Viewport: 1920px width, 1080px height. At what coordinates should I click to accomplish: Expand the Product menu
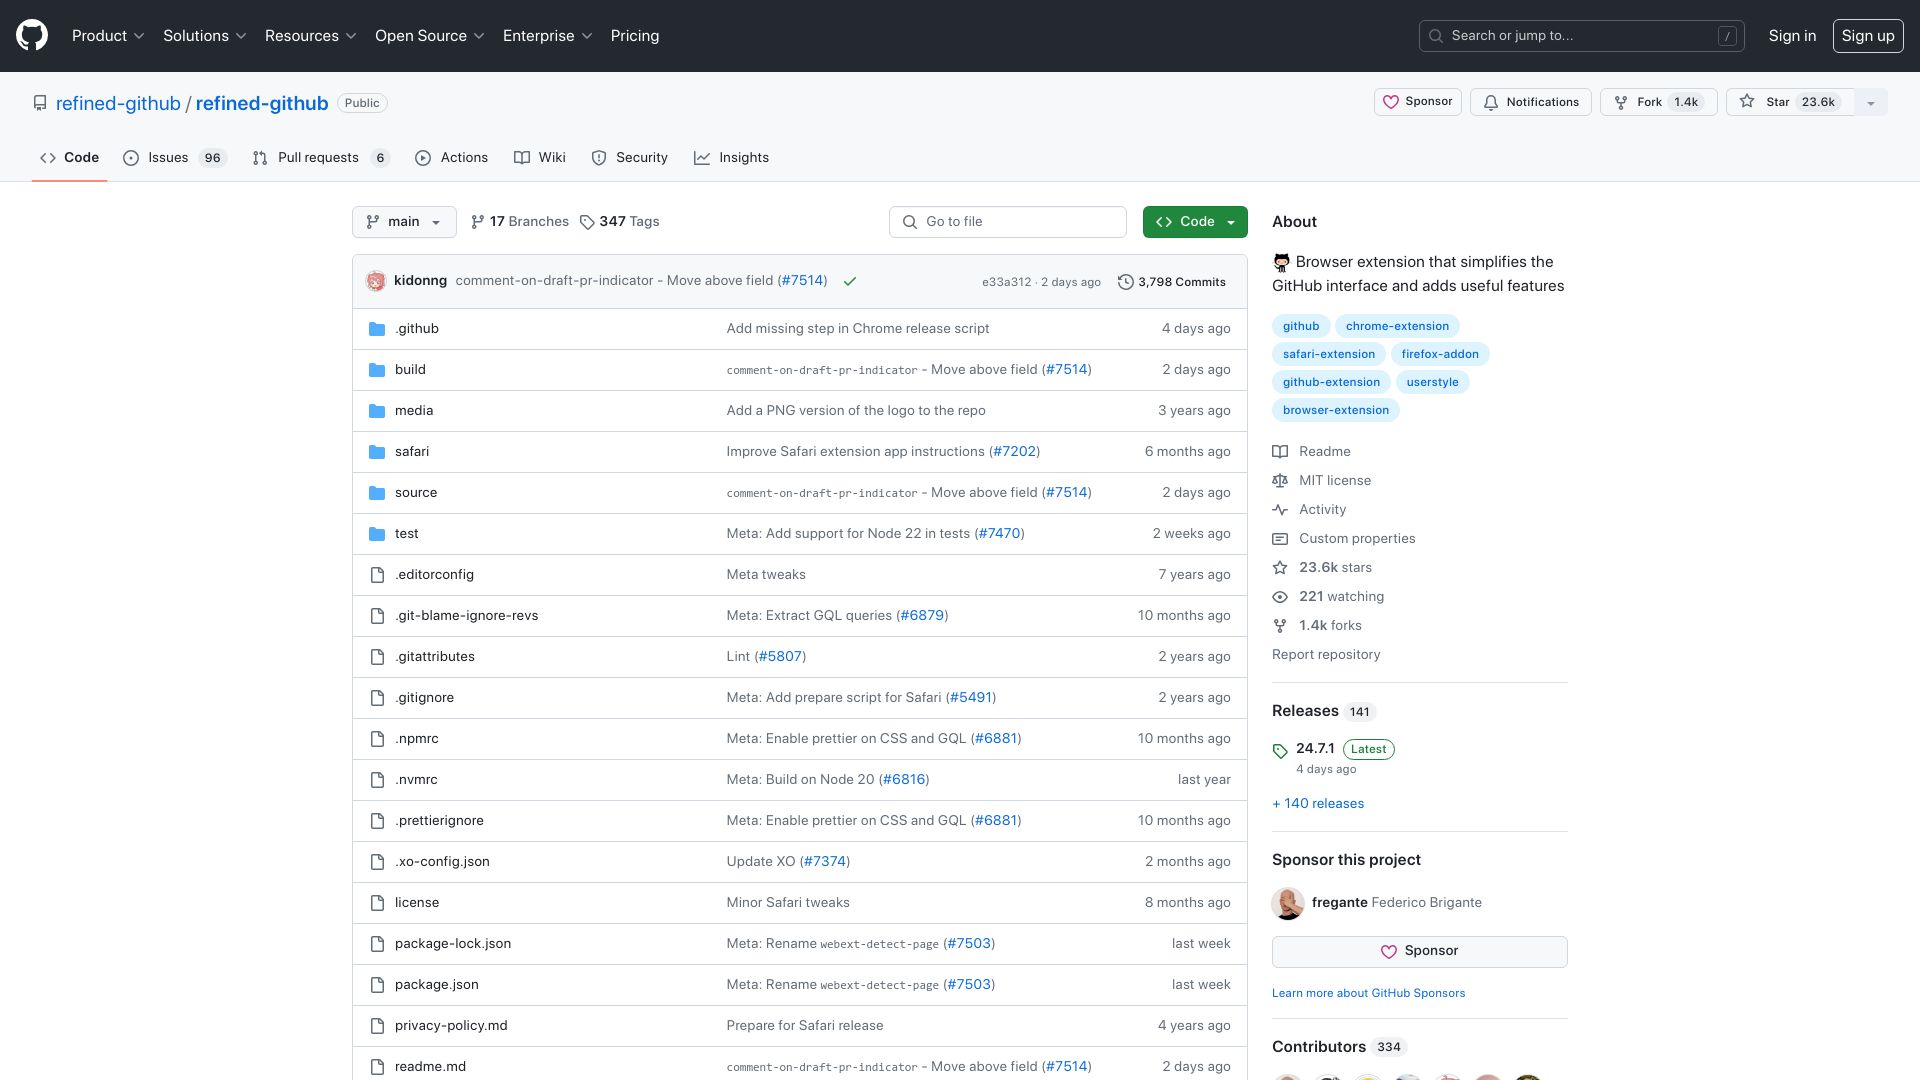(108, 36)
